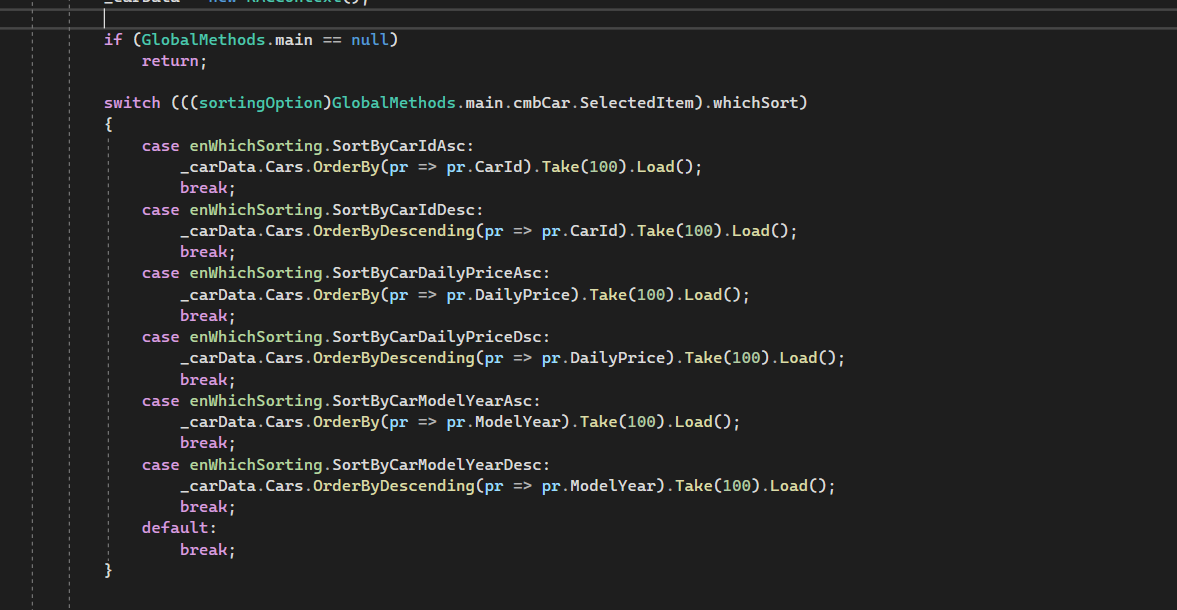
Task: Click 'SortByCarDailyPriceAsc' case label
Action: [436, 273]
